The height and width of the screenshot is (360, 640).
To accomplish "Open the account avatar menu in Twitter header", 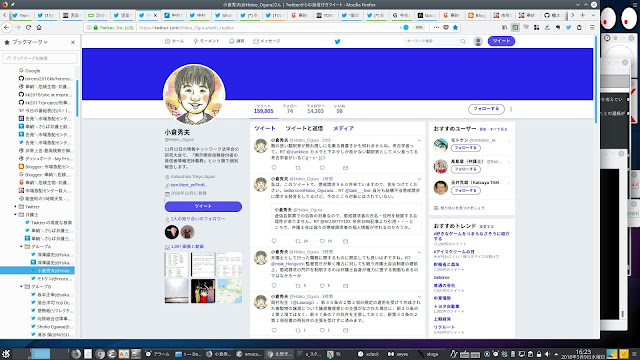I will click(478, 41).
